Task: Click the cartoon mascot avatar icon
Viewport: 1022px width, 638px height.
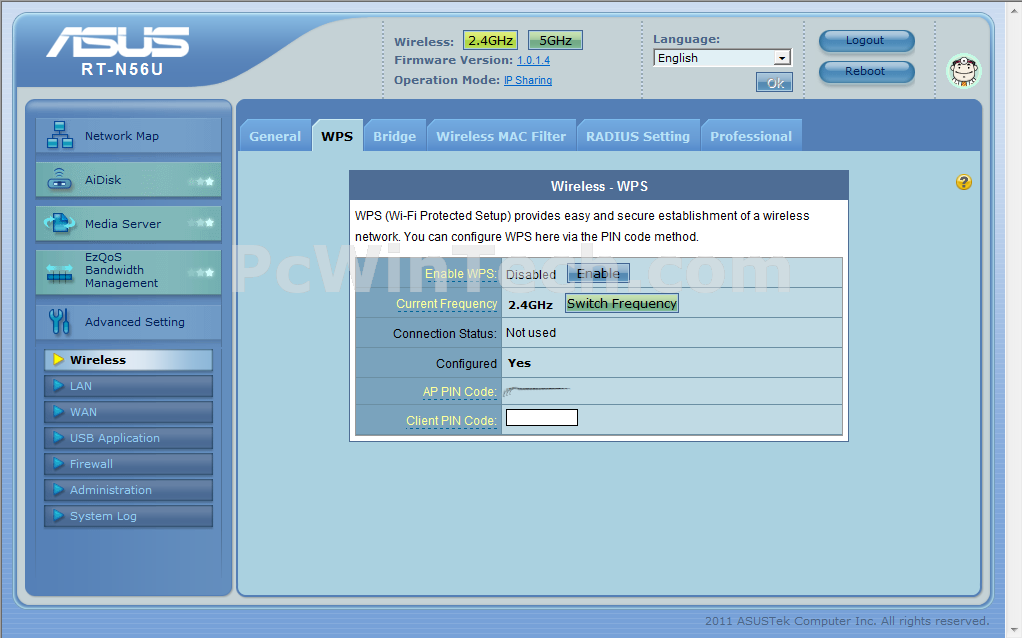Action: (963, 71)
